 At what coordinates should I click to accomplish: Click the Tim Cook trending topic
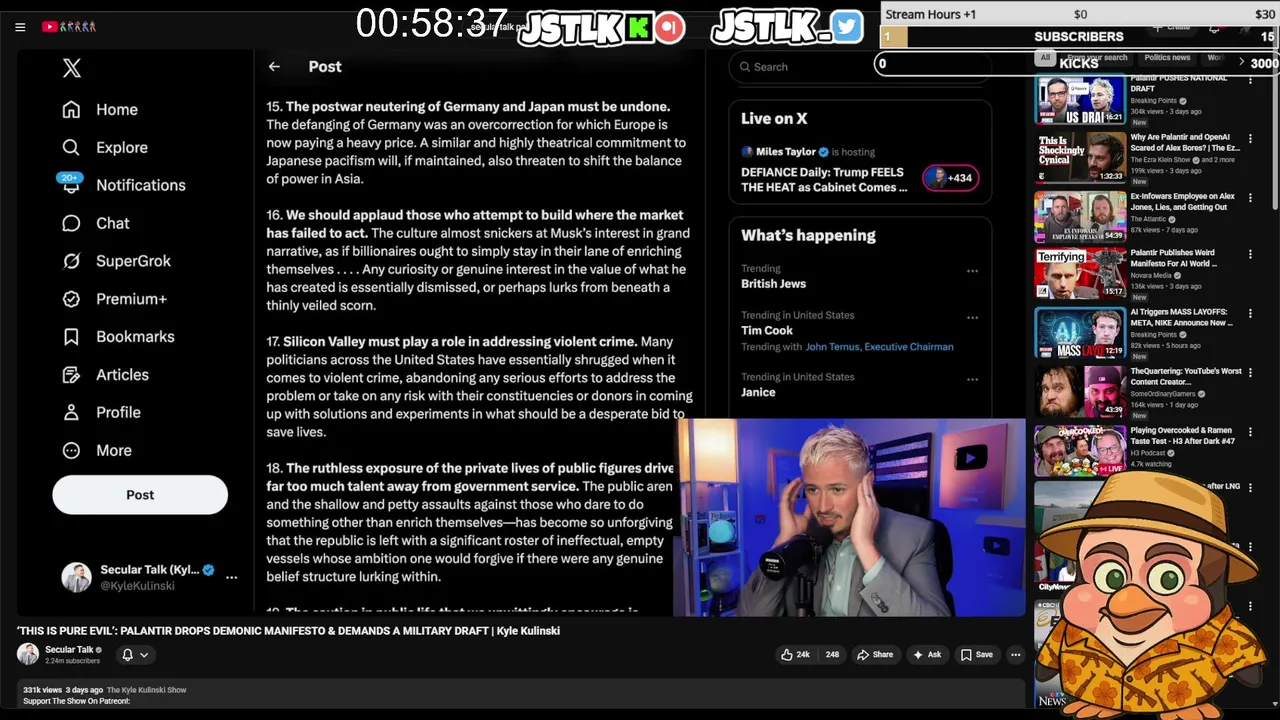[x=767, y=331]
